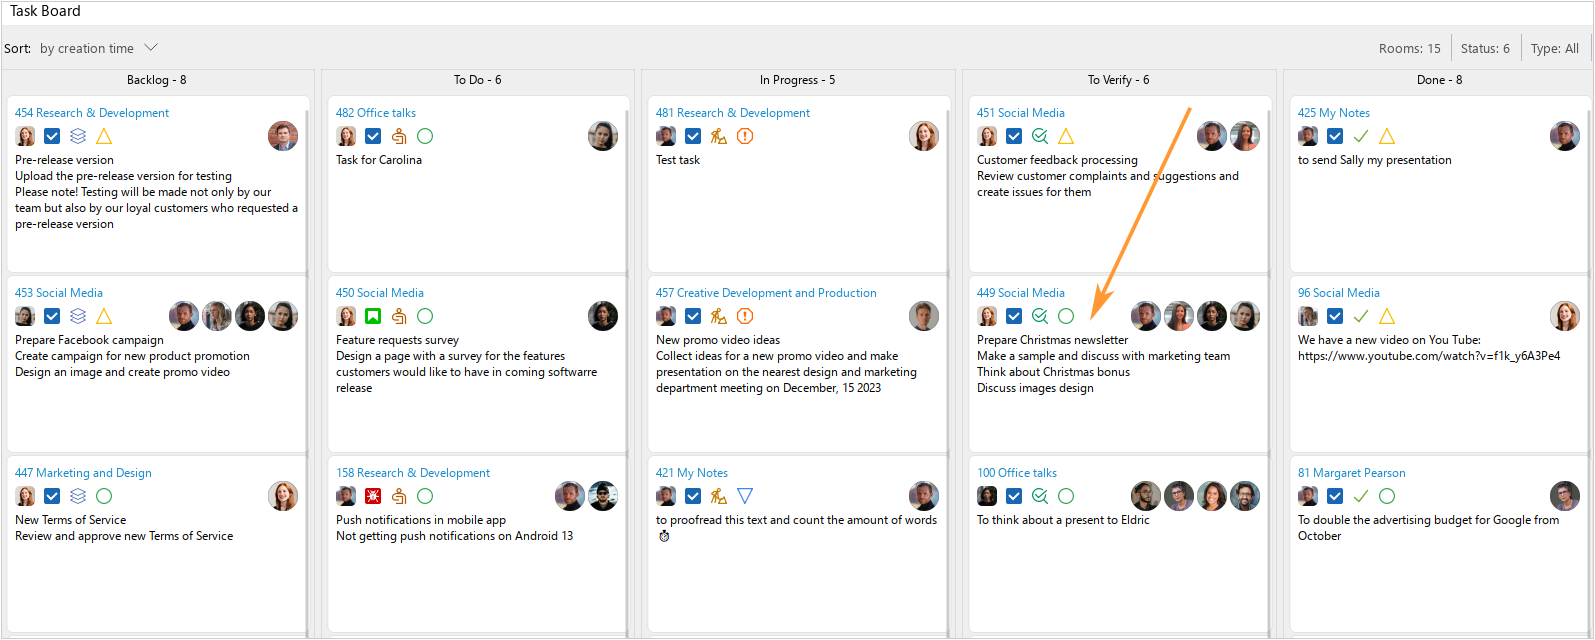Click the assignee avatar on task 96
The height and width of the screenshot is (640, 1595).
pos(1564,316)
